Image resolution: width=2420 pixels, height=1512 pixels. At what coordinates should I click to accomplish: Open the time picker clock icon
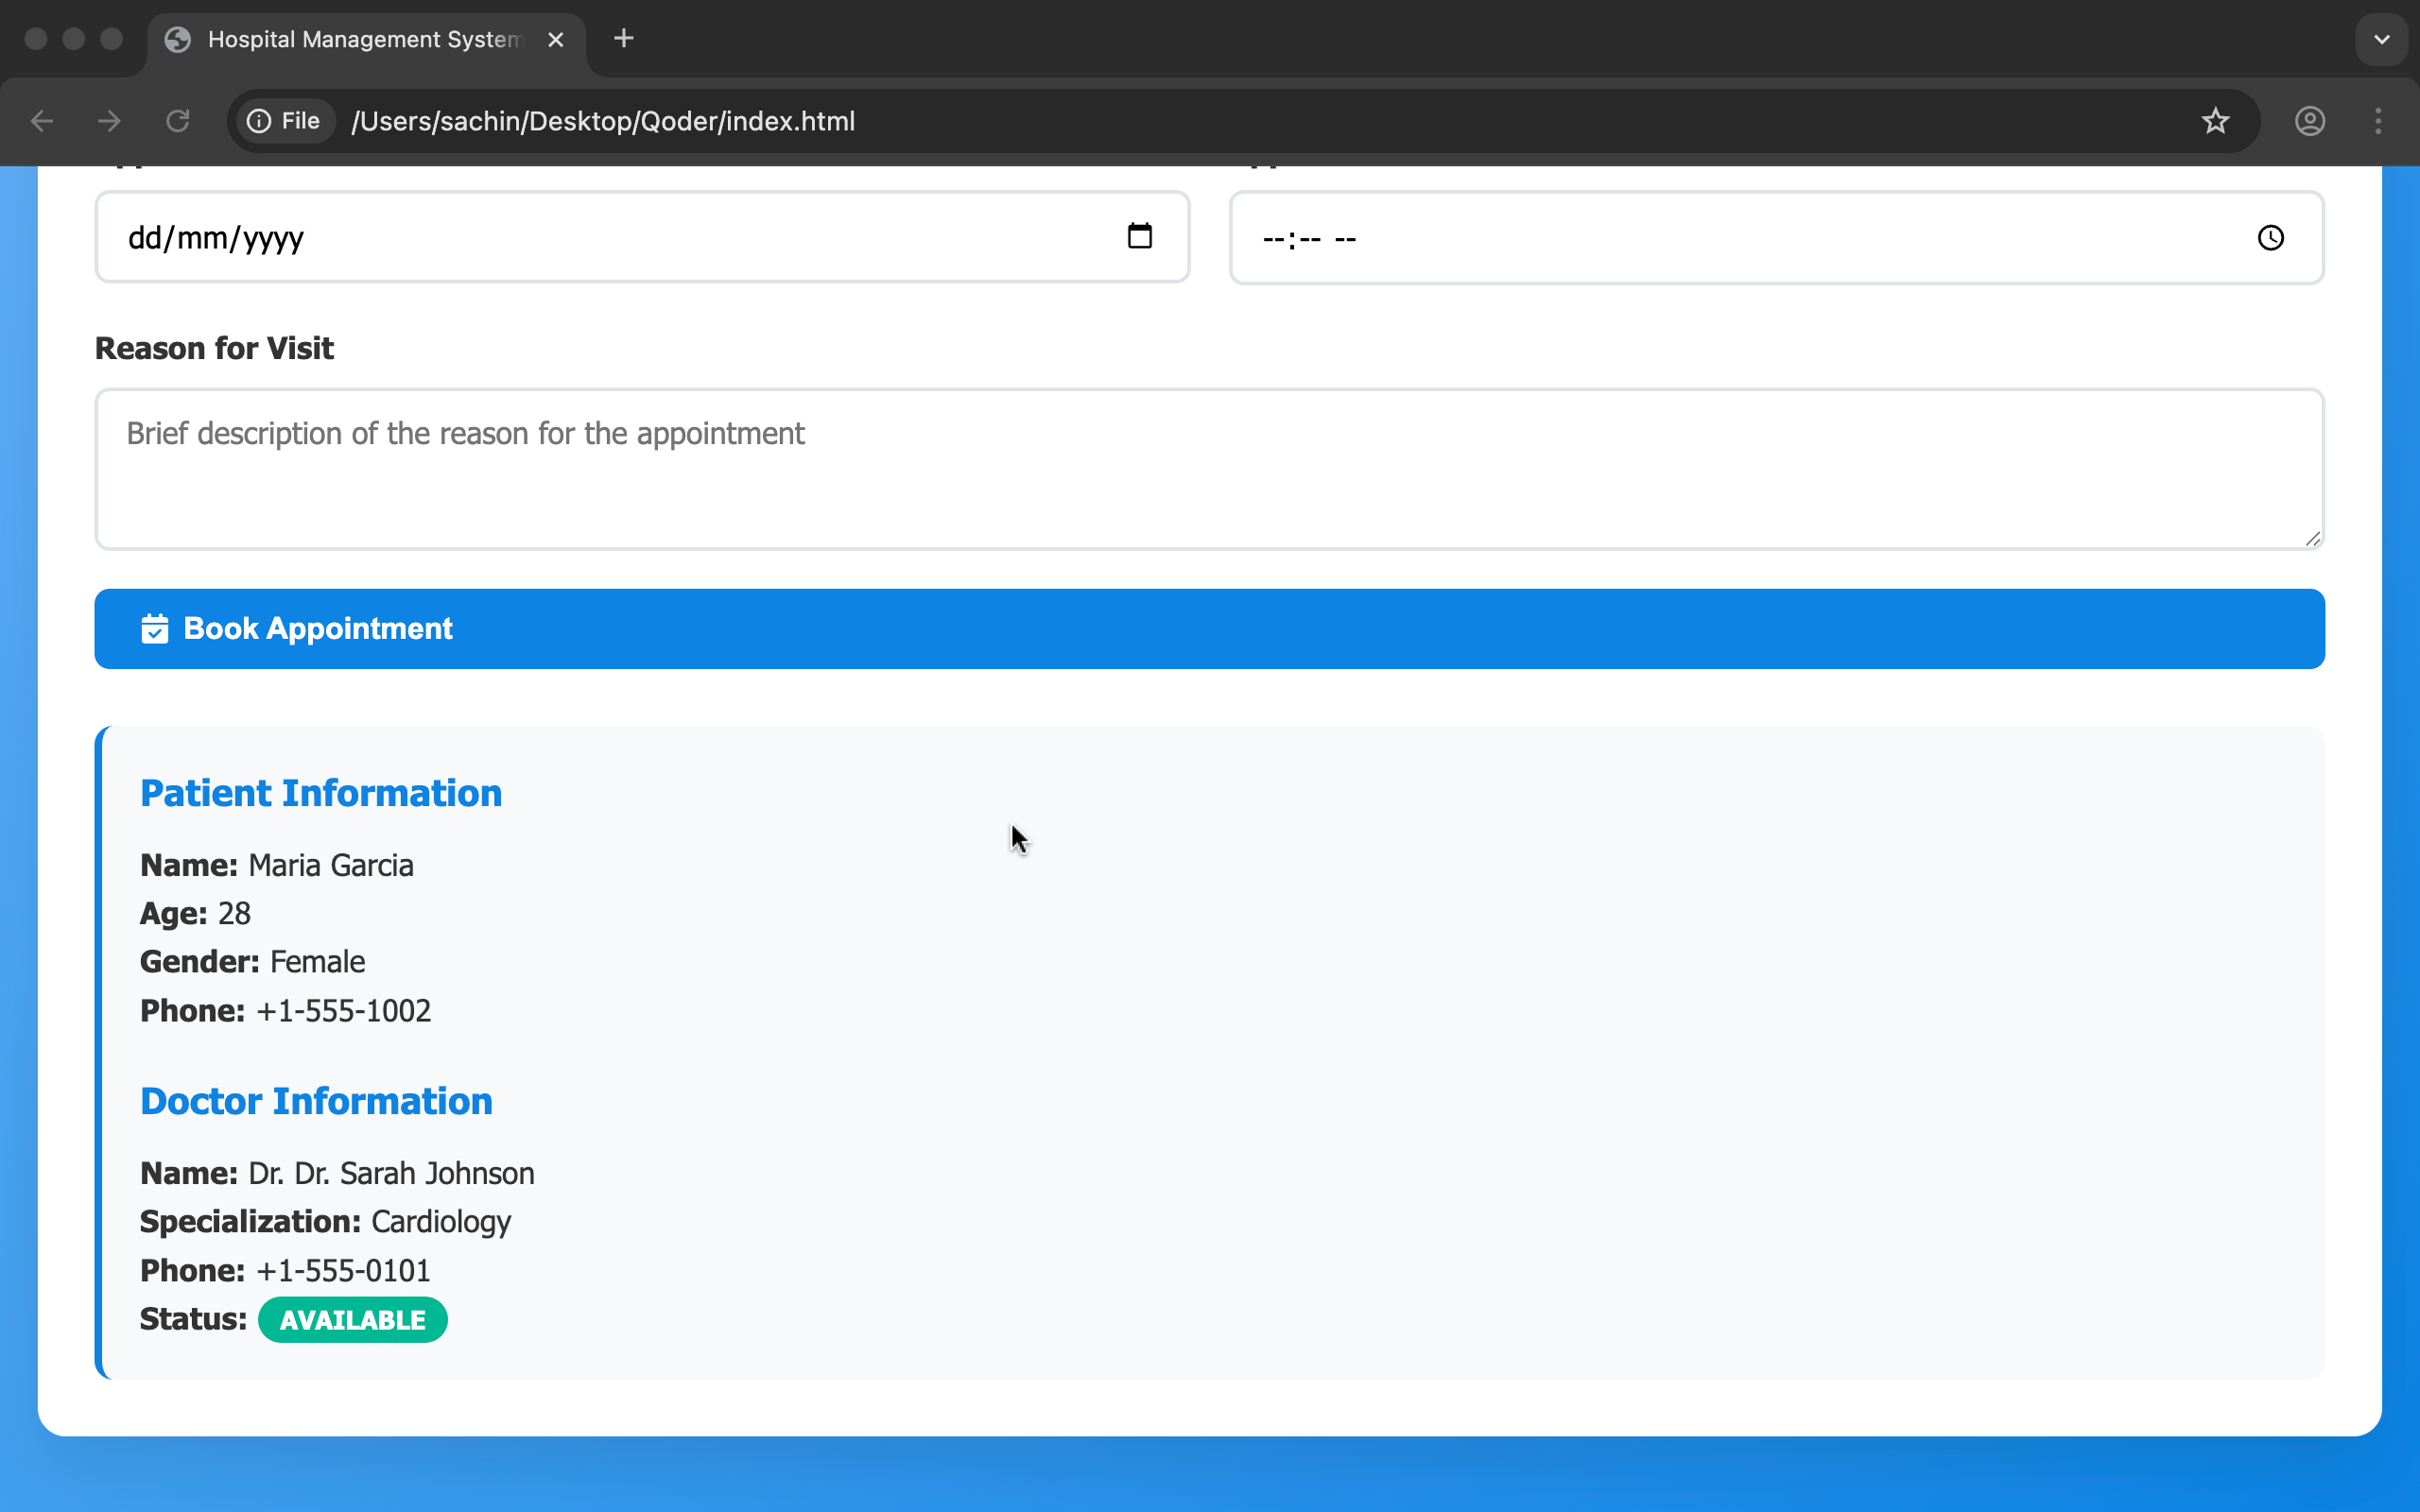pyautogui.click(x=2270, y=238)
